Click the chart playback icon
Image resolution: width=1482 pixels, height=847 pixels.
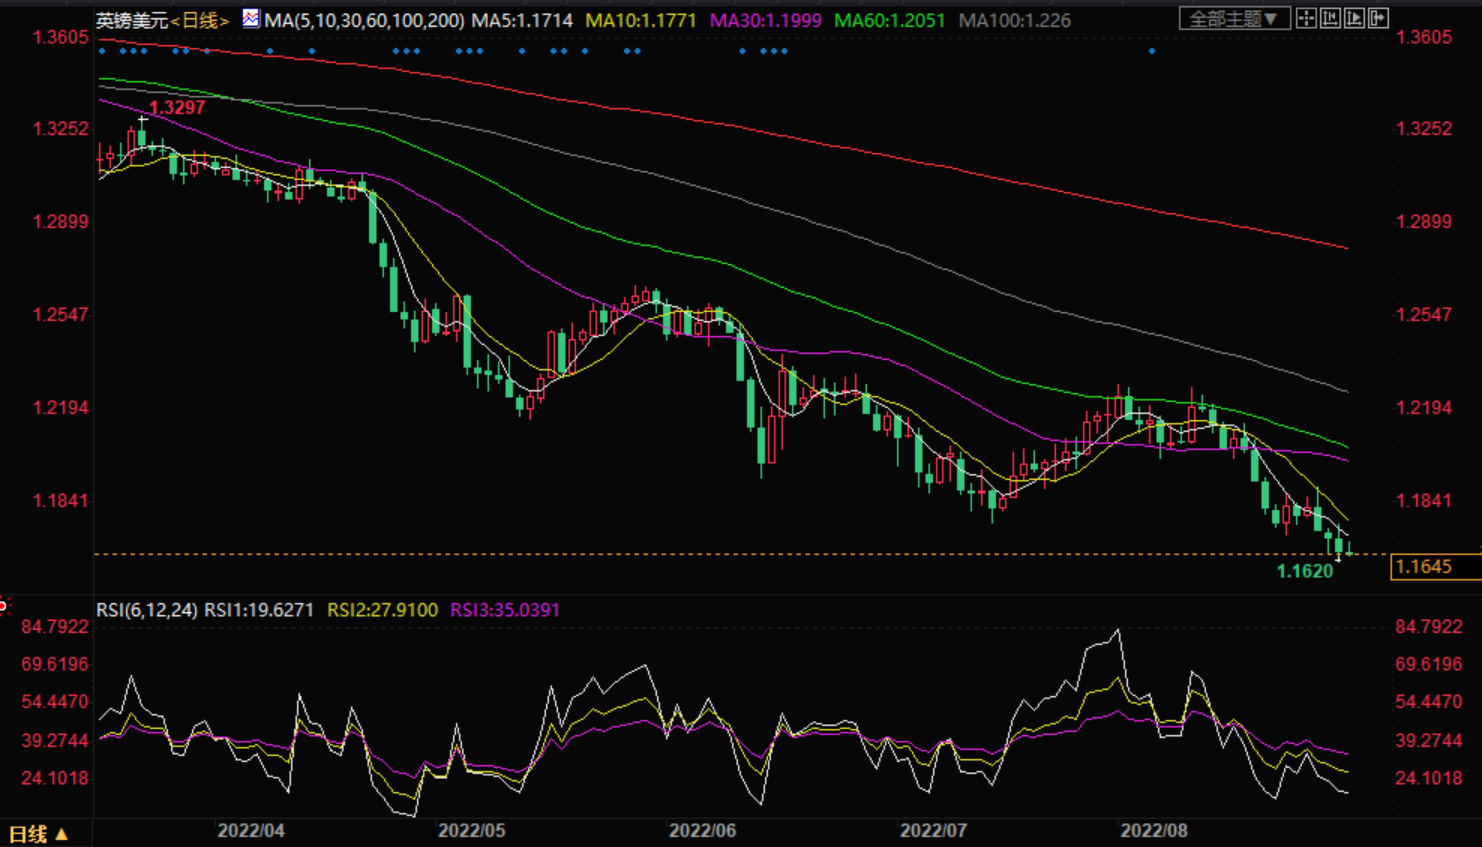coord(1354,18)
